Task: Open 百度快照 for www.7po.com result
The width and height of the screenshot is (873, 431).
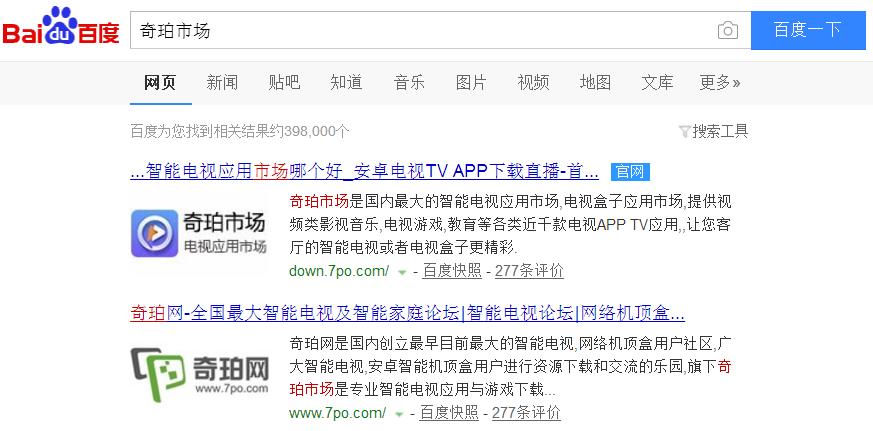Action: [449, 413]
